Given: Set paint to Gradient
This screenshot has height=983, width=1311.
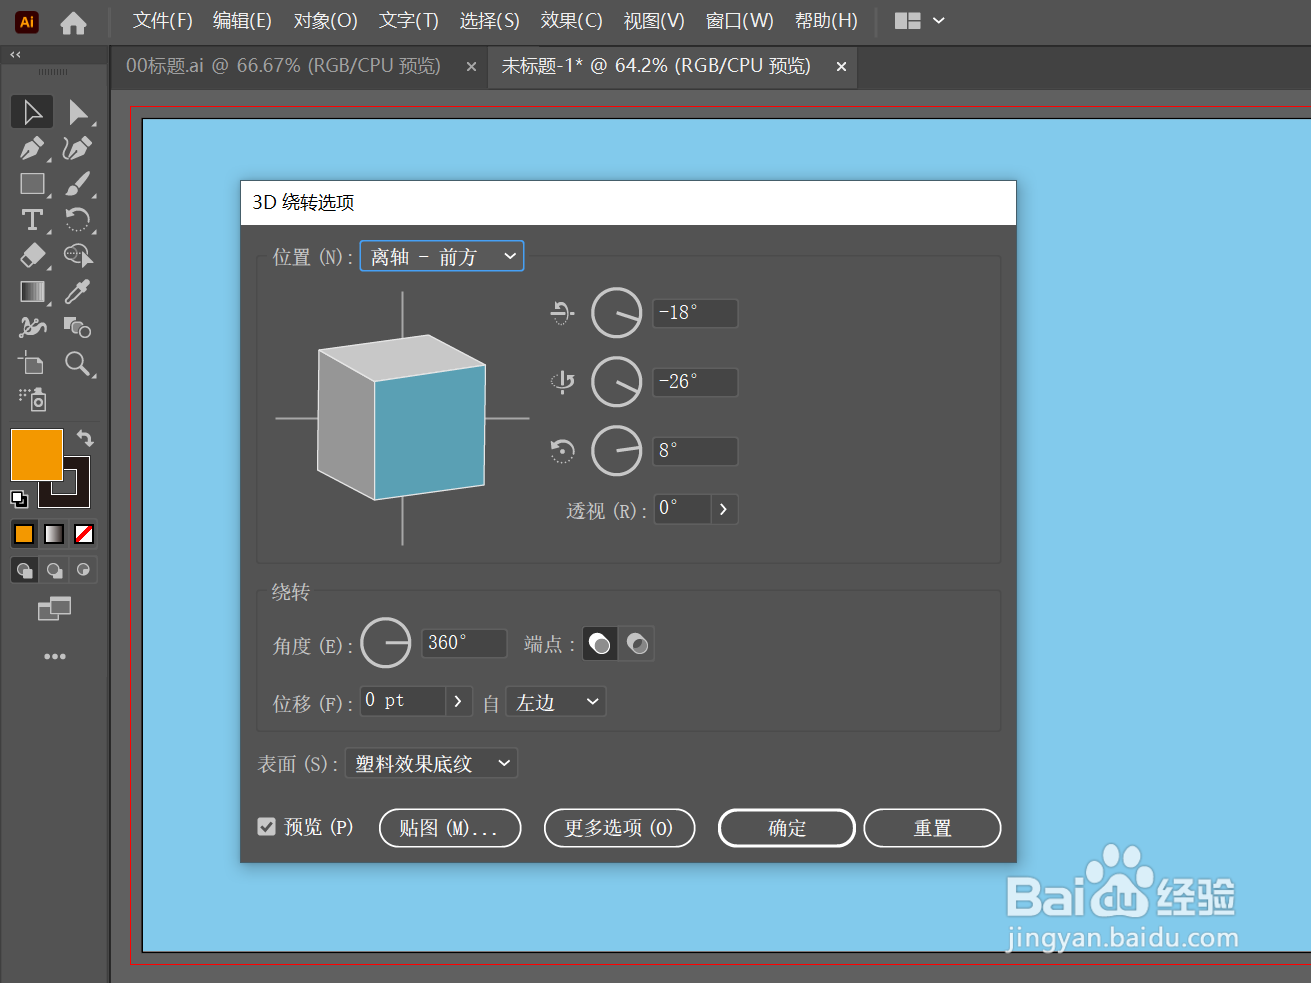Looking at the screenshot, I should coord(54,534).
